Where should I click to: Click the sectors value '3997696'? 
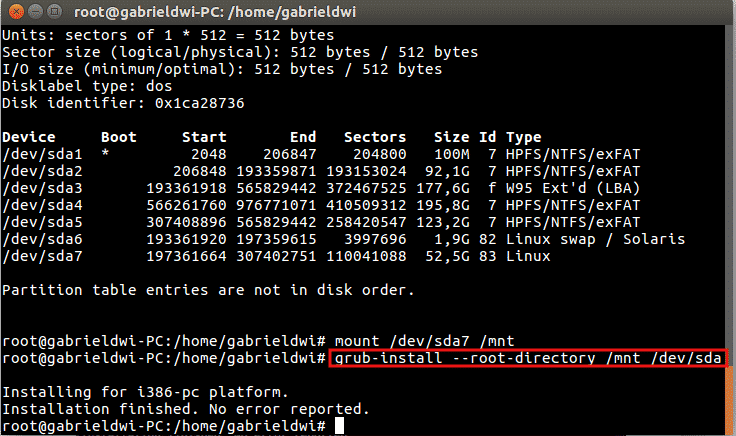tap(375, 239)
